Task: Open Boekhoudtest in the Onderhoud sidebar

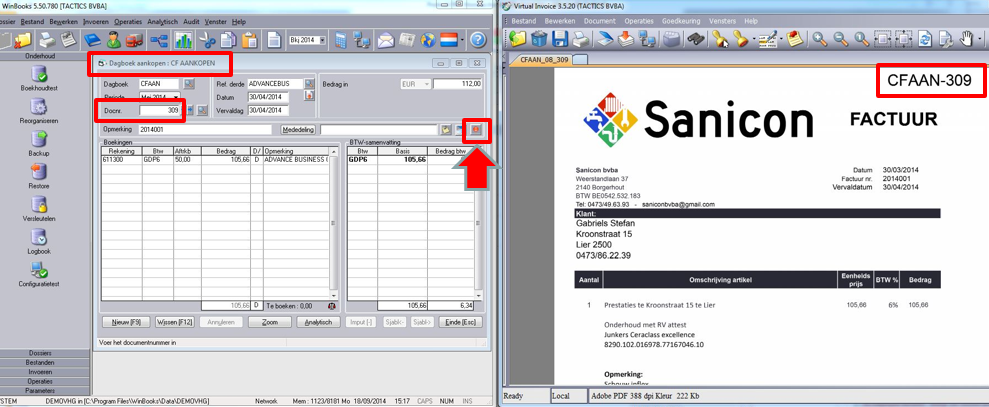Action: pyautogui.click(x=39, y=76)
